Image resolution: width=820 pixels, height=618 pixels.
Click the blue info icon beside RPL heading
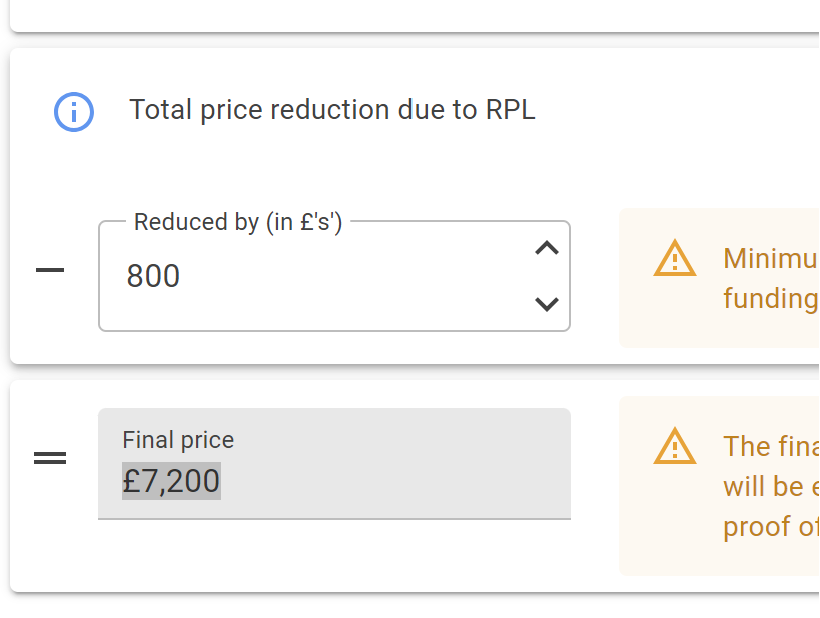(x=74, y=112)
